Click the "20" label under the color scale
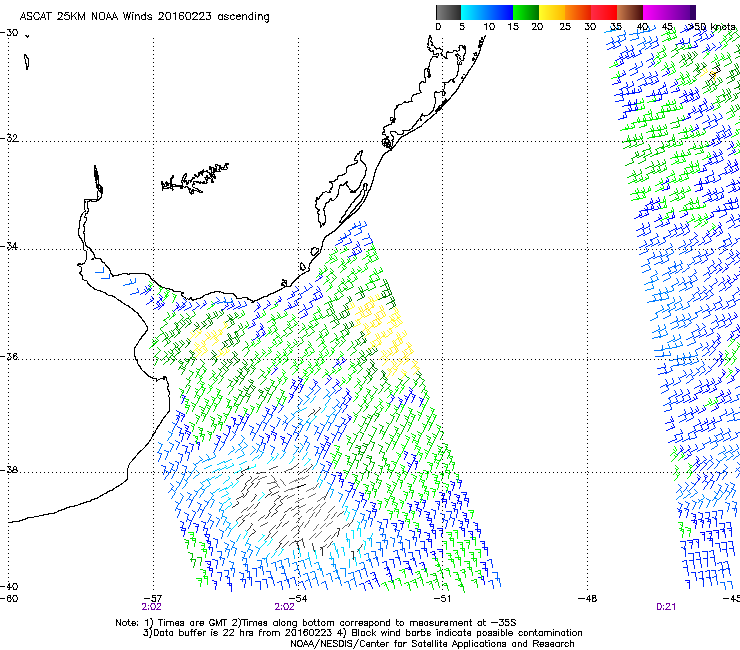This screenshot has height=650, width=740. (538, 27)
